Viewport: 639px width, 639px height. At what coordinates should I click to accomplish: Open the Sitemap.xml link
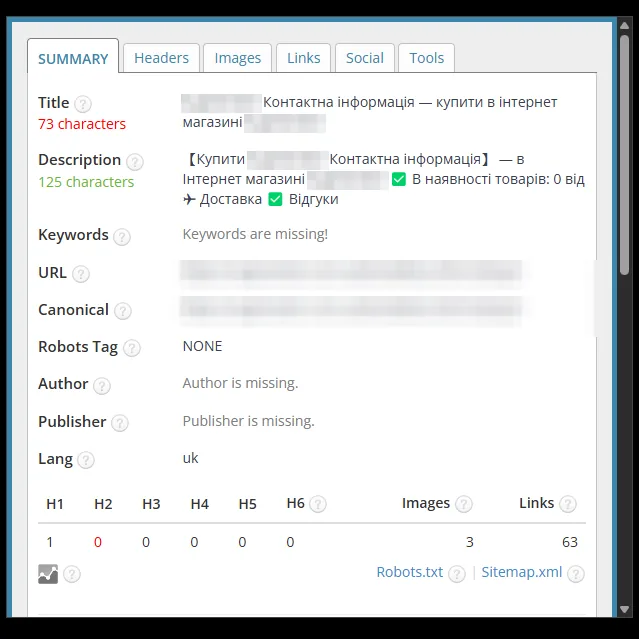coord(522,572)
